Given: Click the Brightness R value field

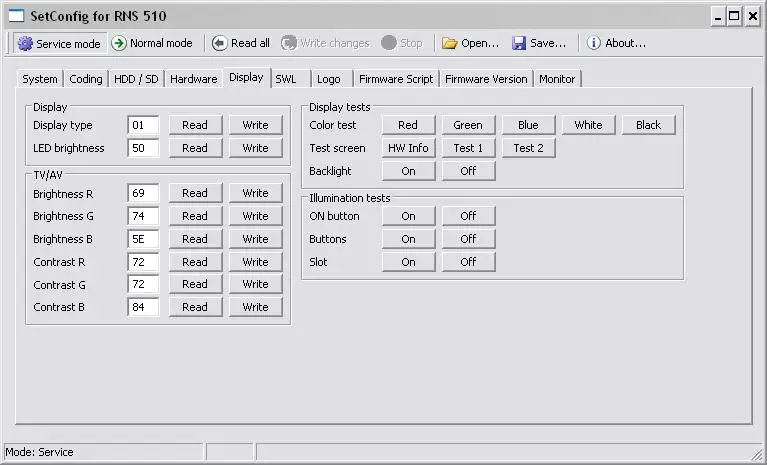Looking at the screenshot, I should pos(143,193).
